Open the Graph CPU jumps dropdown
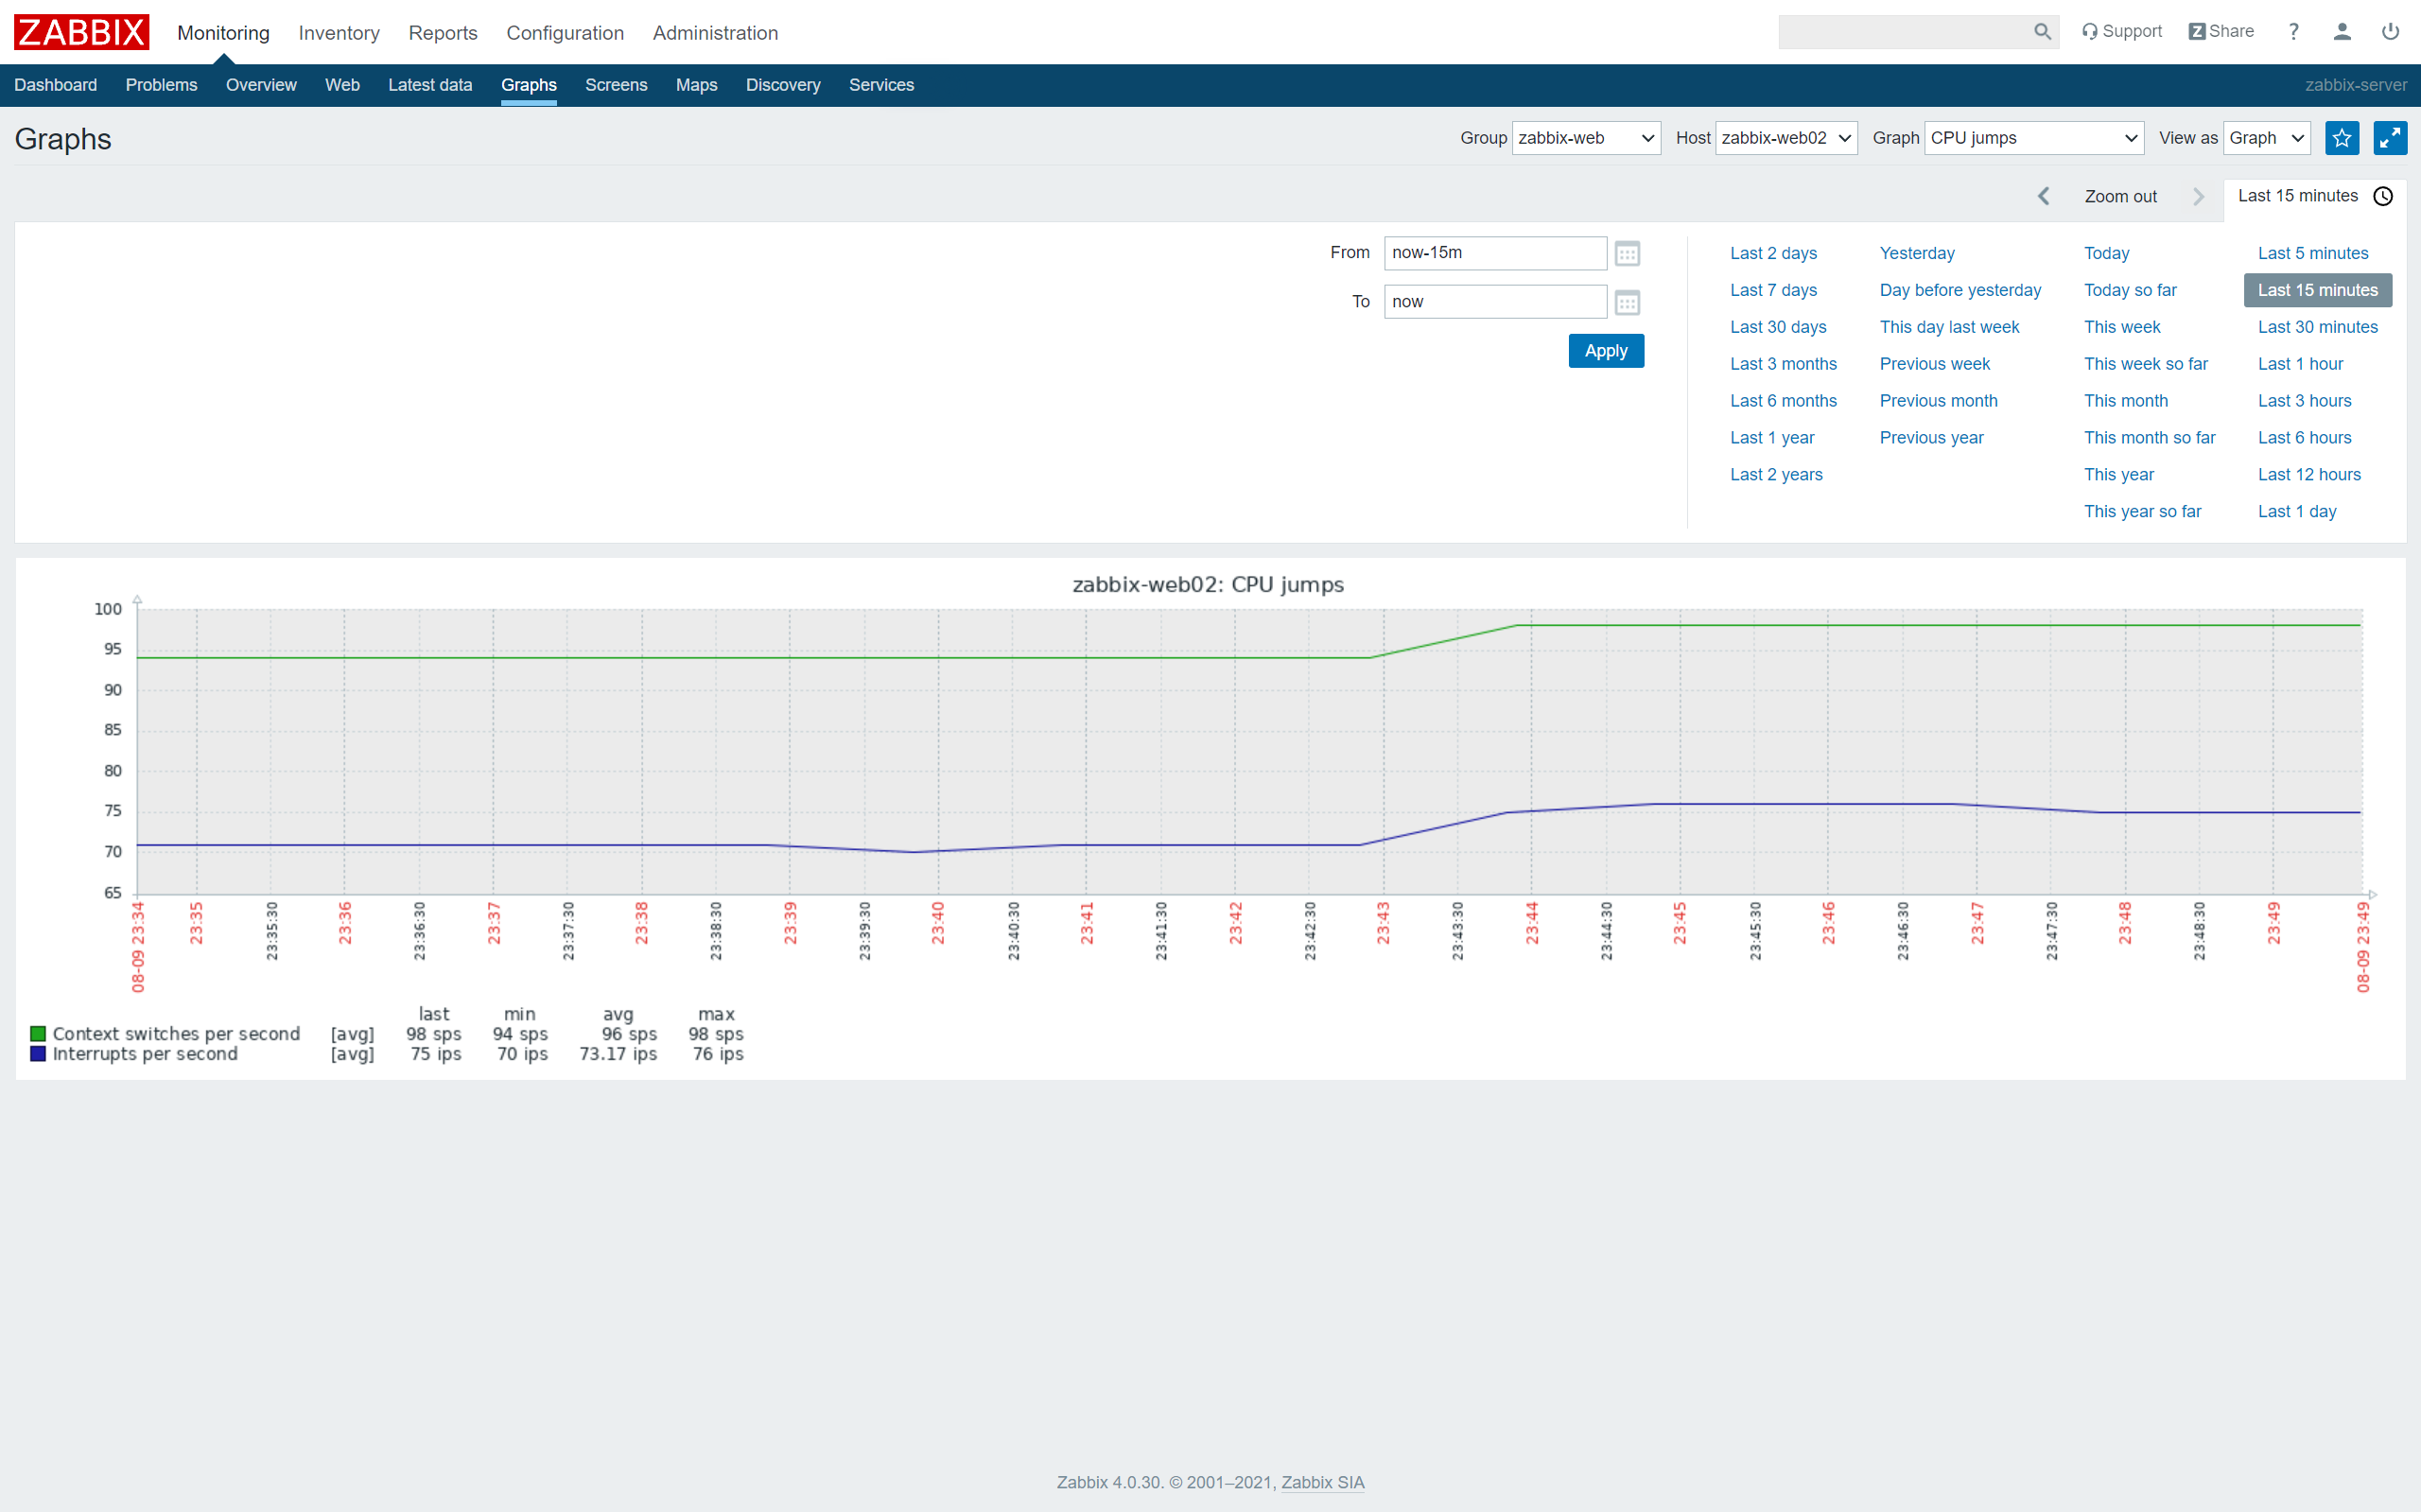 coord(2034,138)
